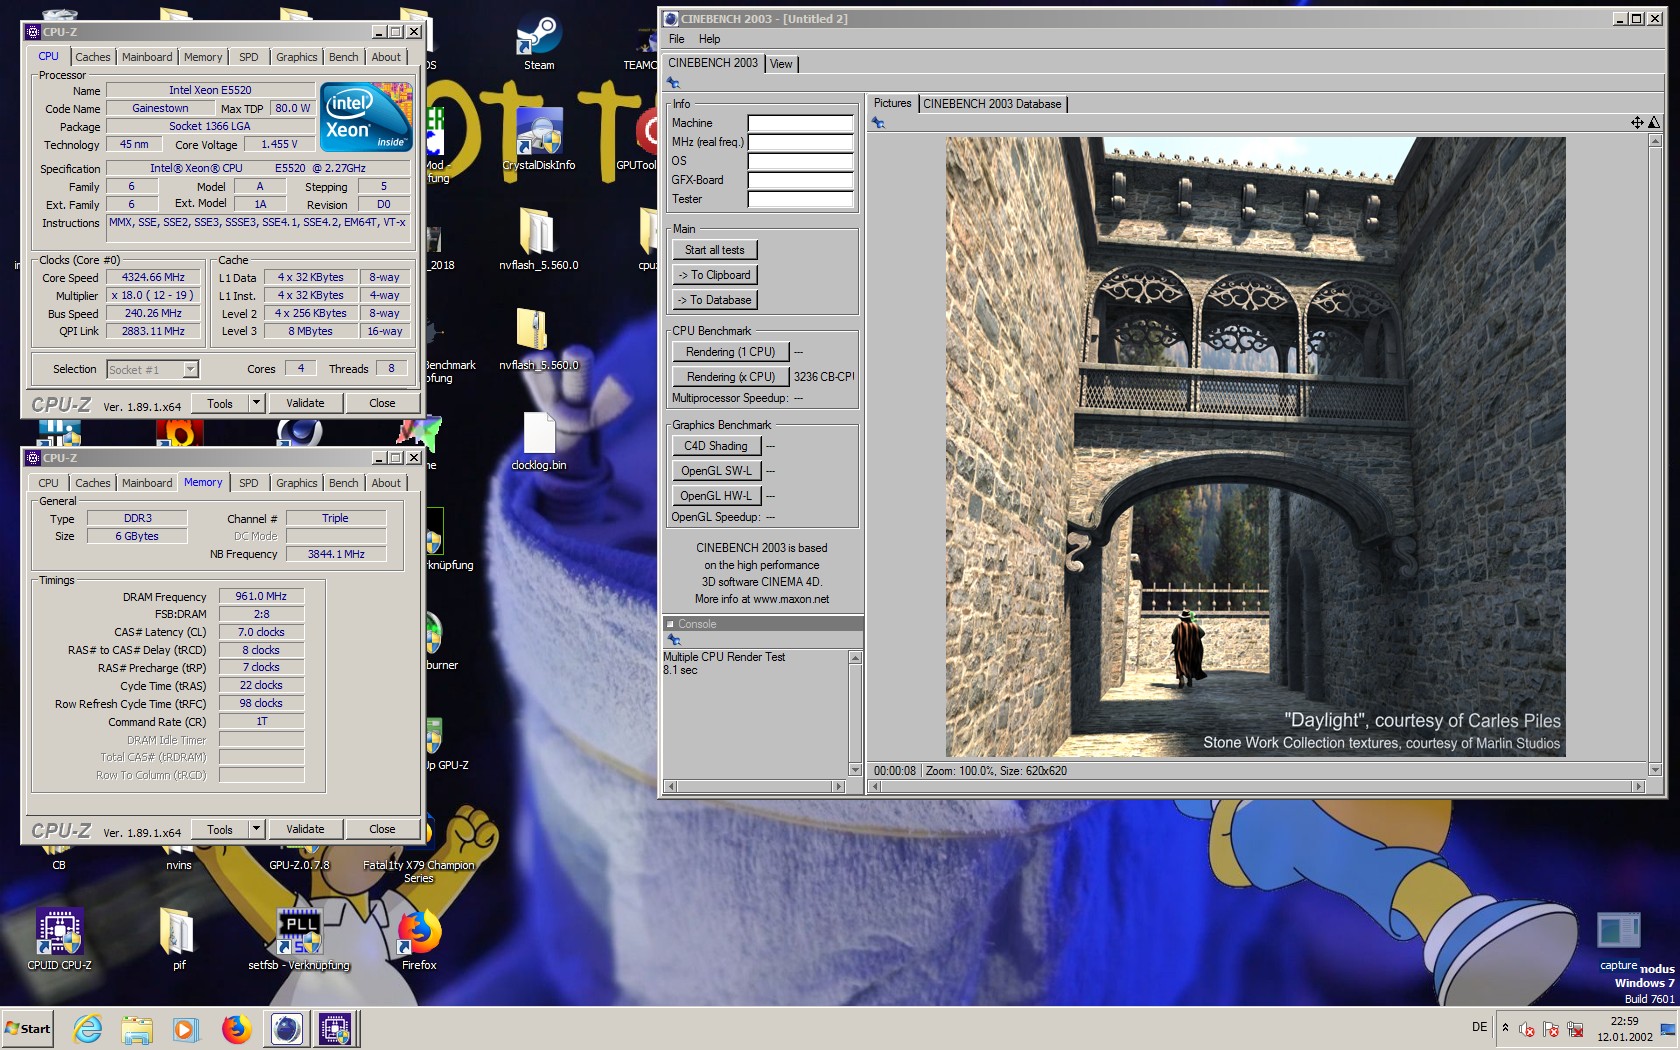Run the Rendering (1 CPU) benchmark
Screen dimensions: 1680x1050
(730, 352)
